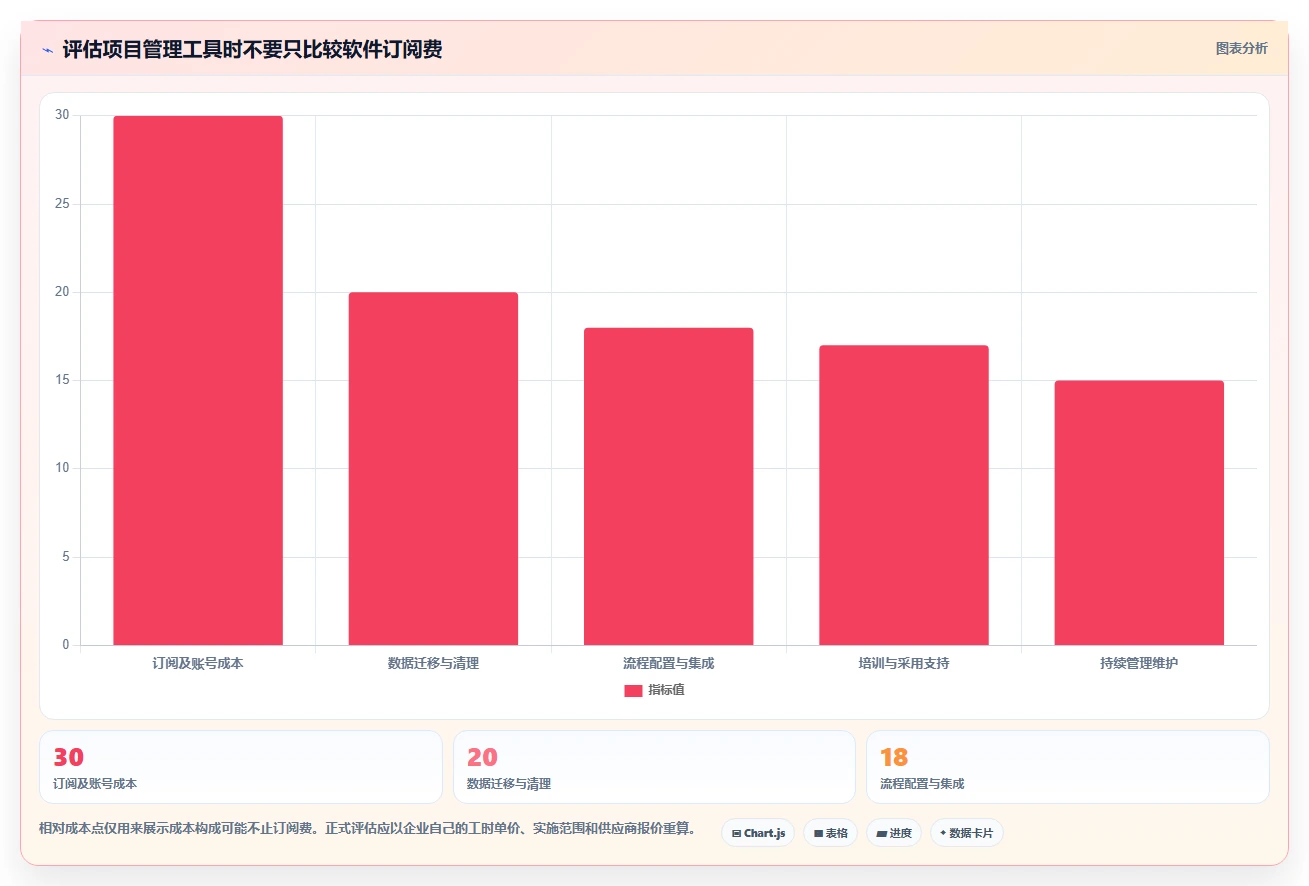
Task: Click the 培训与采用支持 bar in chart
Action: [x=904, y=495]
